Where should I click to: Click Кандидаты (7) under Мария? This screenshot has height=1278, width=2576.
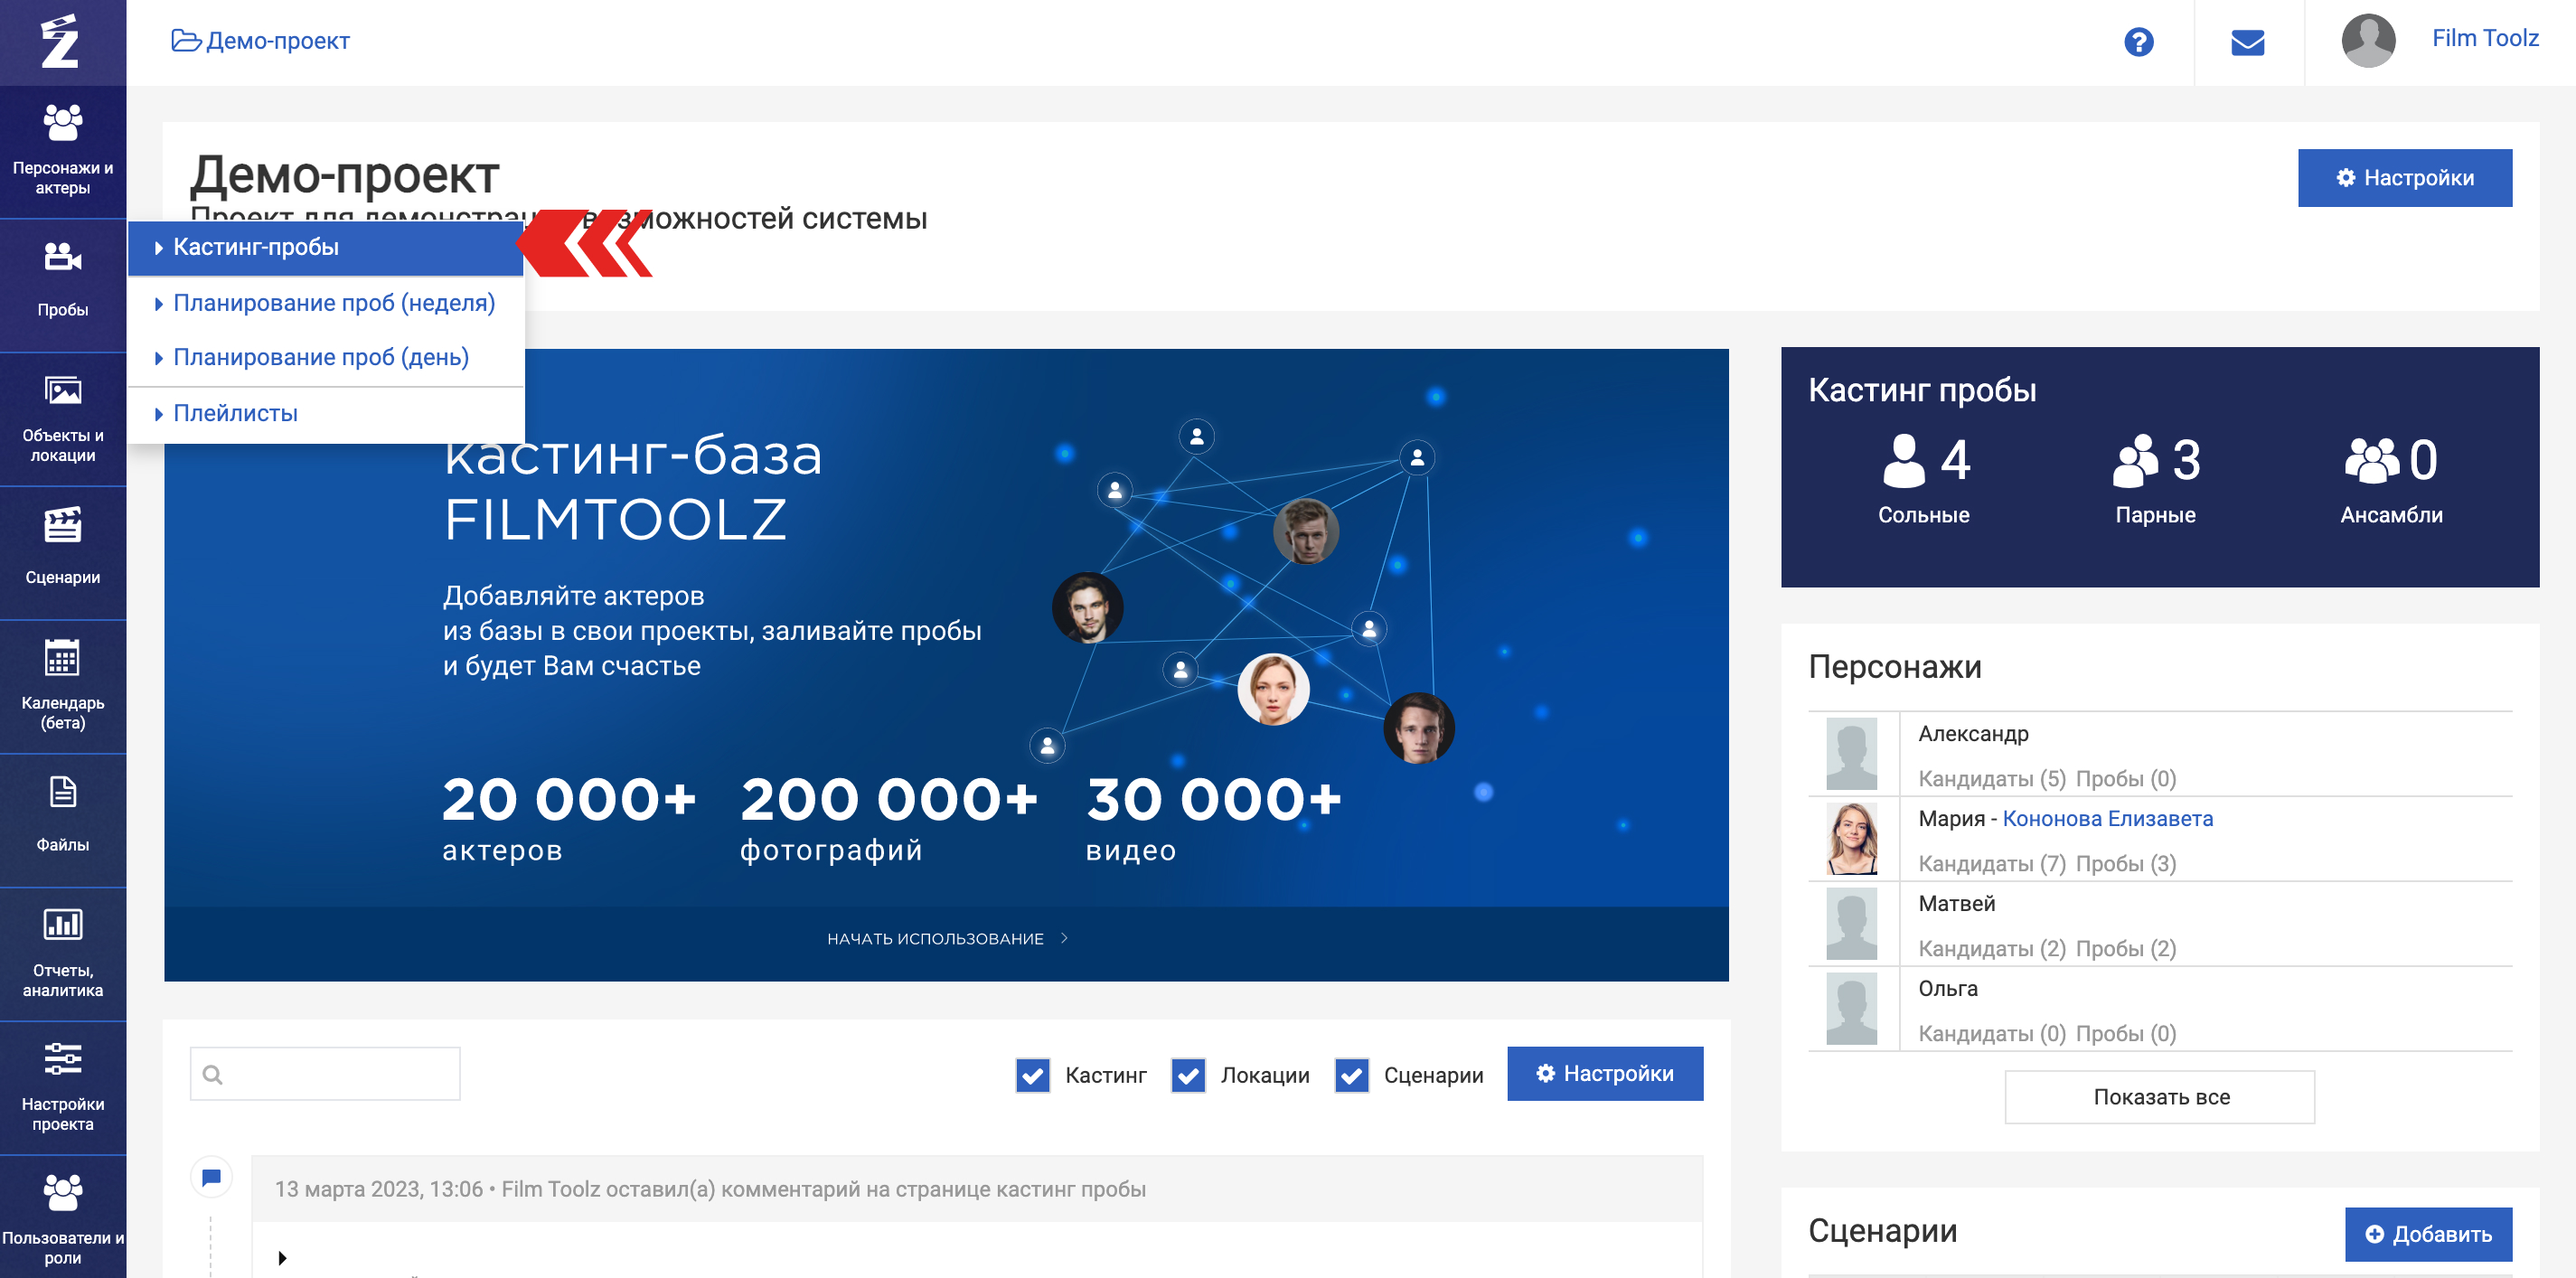tap(1991, 863)
